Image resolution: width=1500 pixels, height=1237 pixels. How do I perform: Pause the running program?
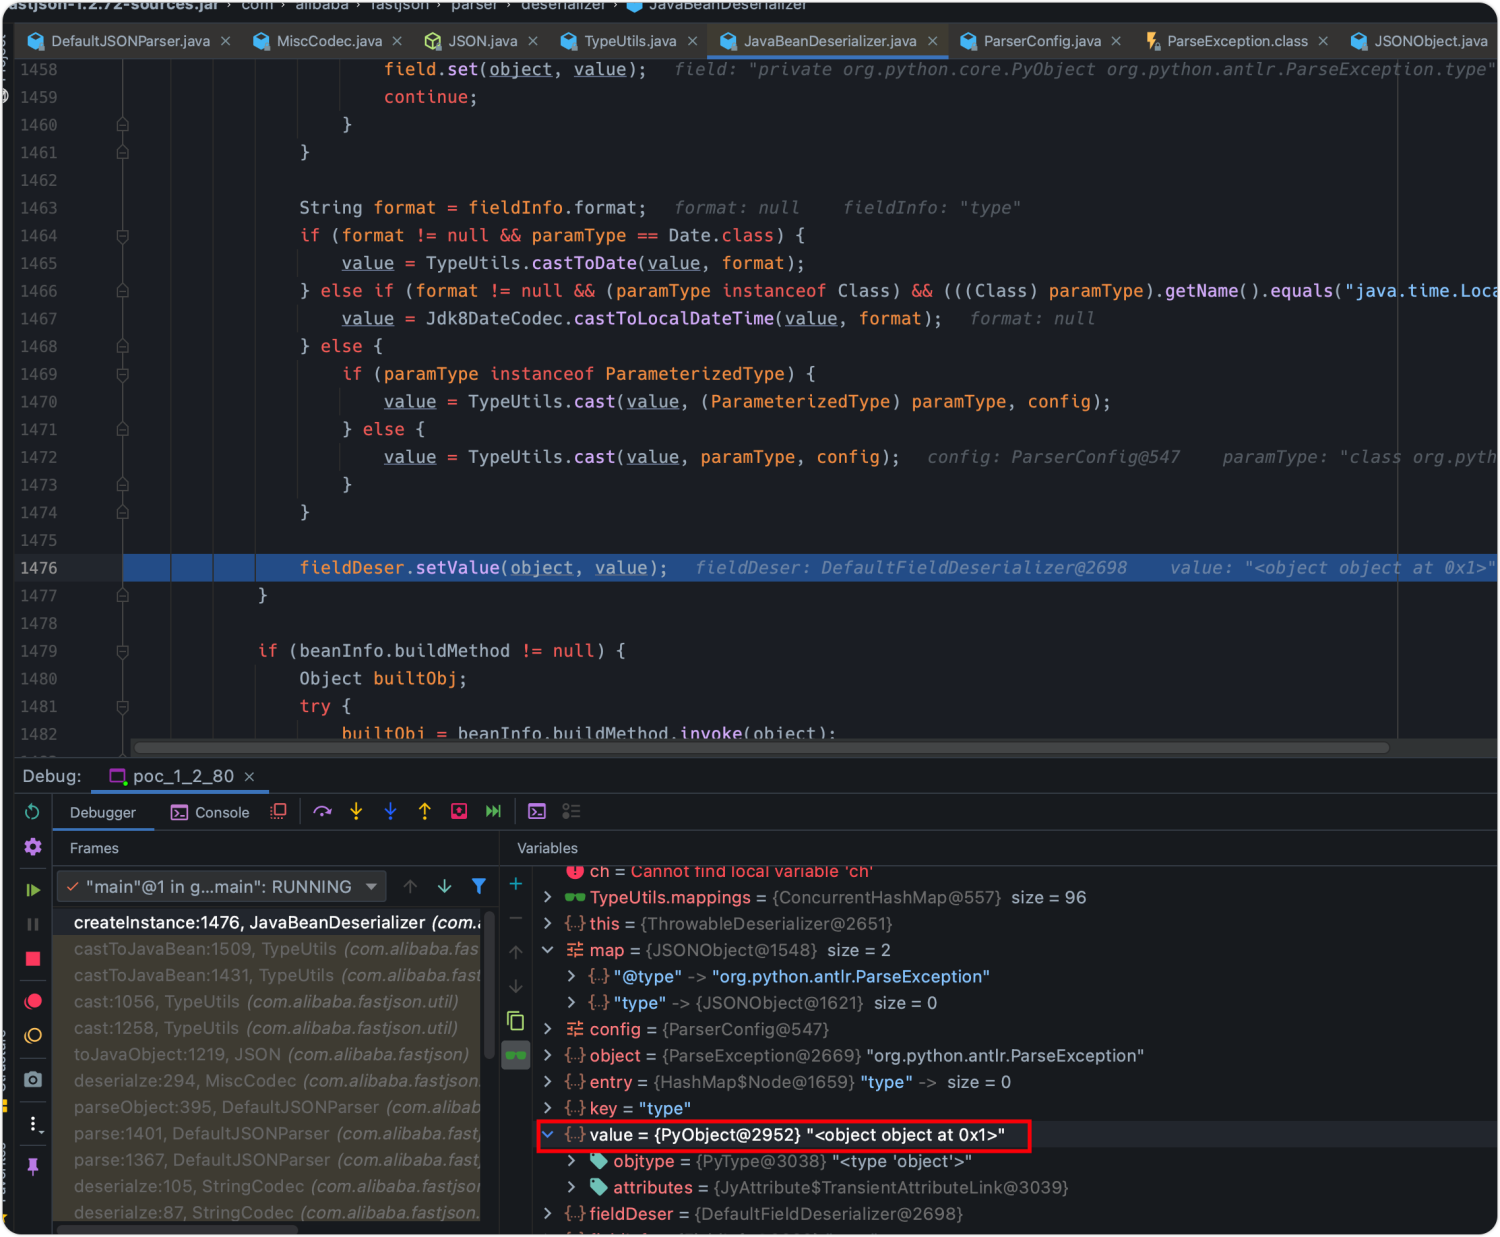click(x=33, y=924)
